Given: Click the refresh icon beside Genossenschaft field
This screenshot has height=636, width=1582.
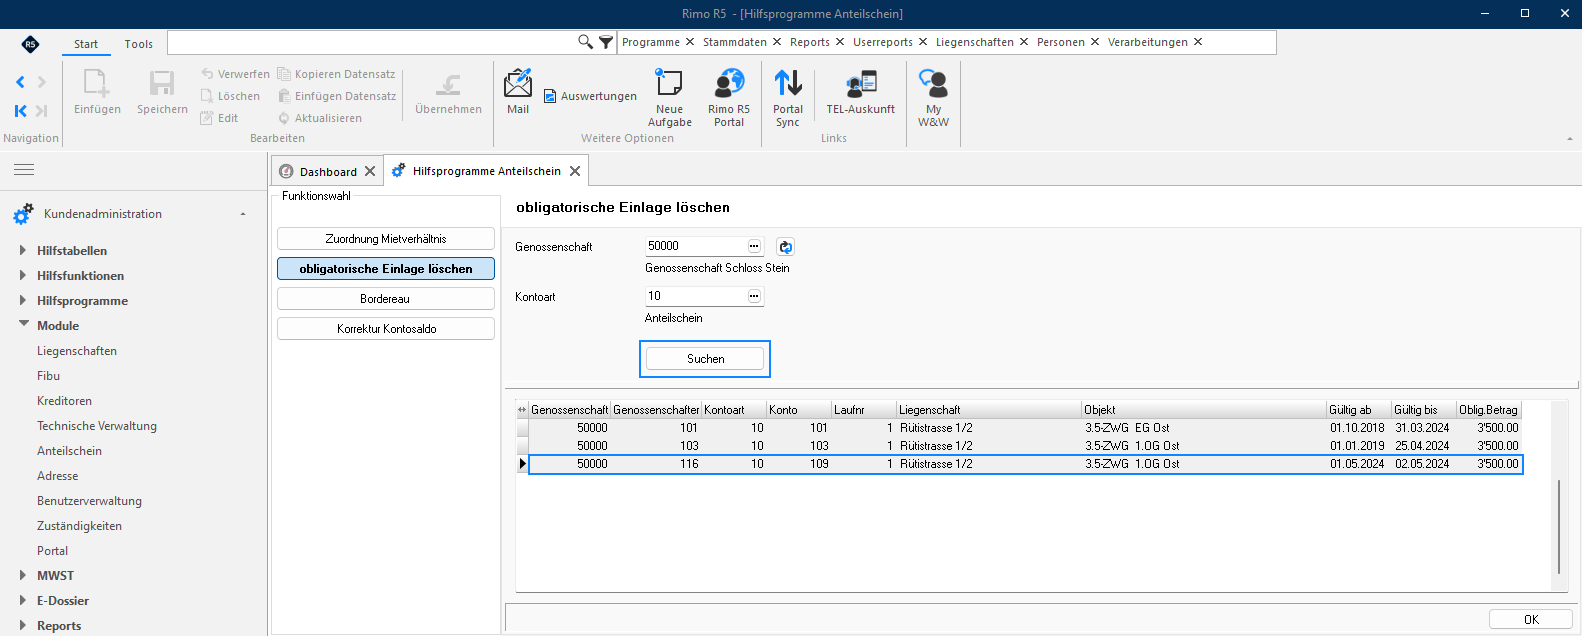Looking at the screenshot, I should pos(786,247).
